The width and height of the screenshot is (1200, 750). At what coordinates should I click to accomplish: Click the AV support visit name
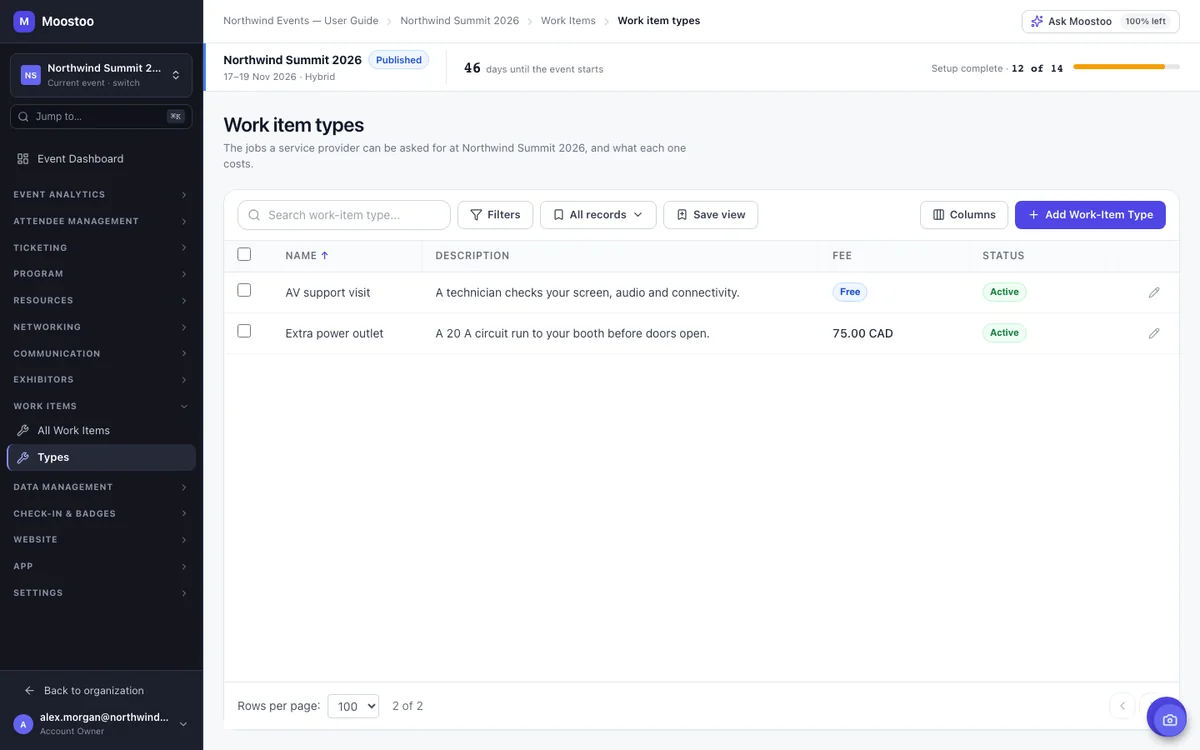pyautogui.click(x=328, y=293)
